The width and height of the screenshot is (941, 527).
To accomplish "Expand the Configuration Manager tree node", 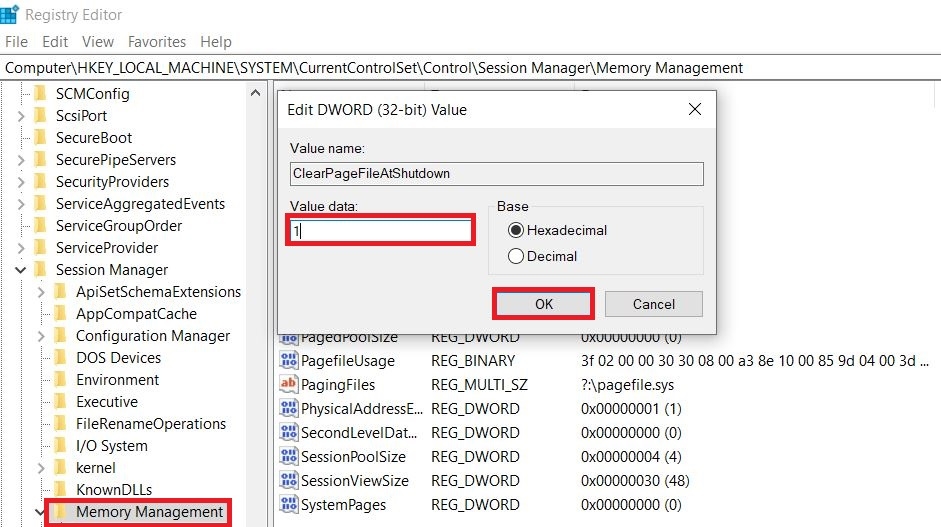I will (41, 336).
